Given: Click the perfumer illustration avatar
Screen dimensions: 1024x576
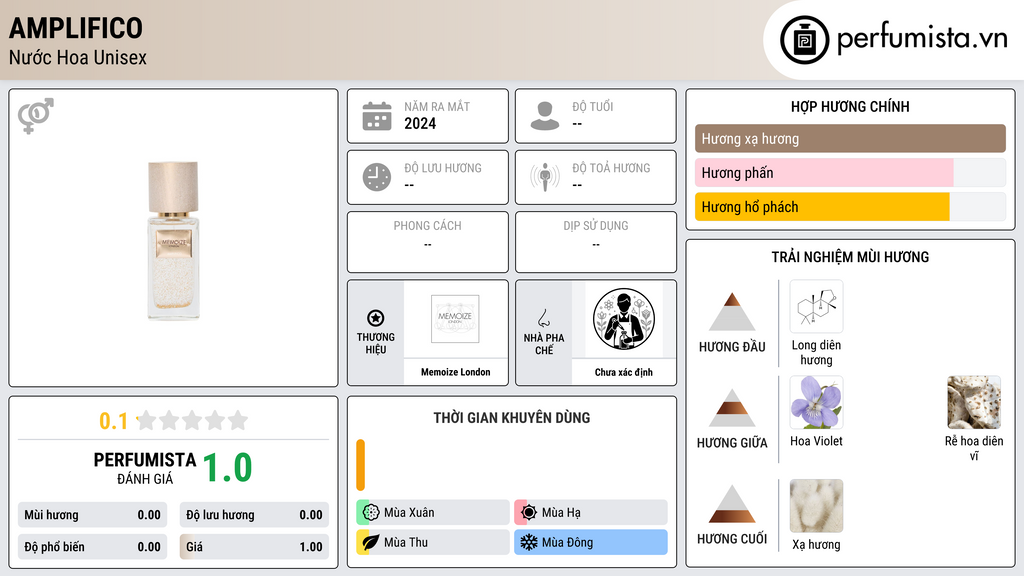Looking at the screenshot, I should coord(624,319).
